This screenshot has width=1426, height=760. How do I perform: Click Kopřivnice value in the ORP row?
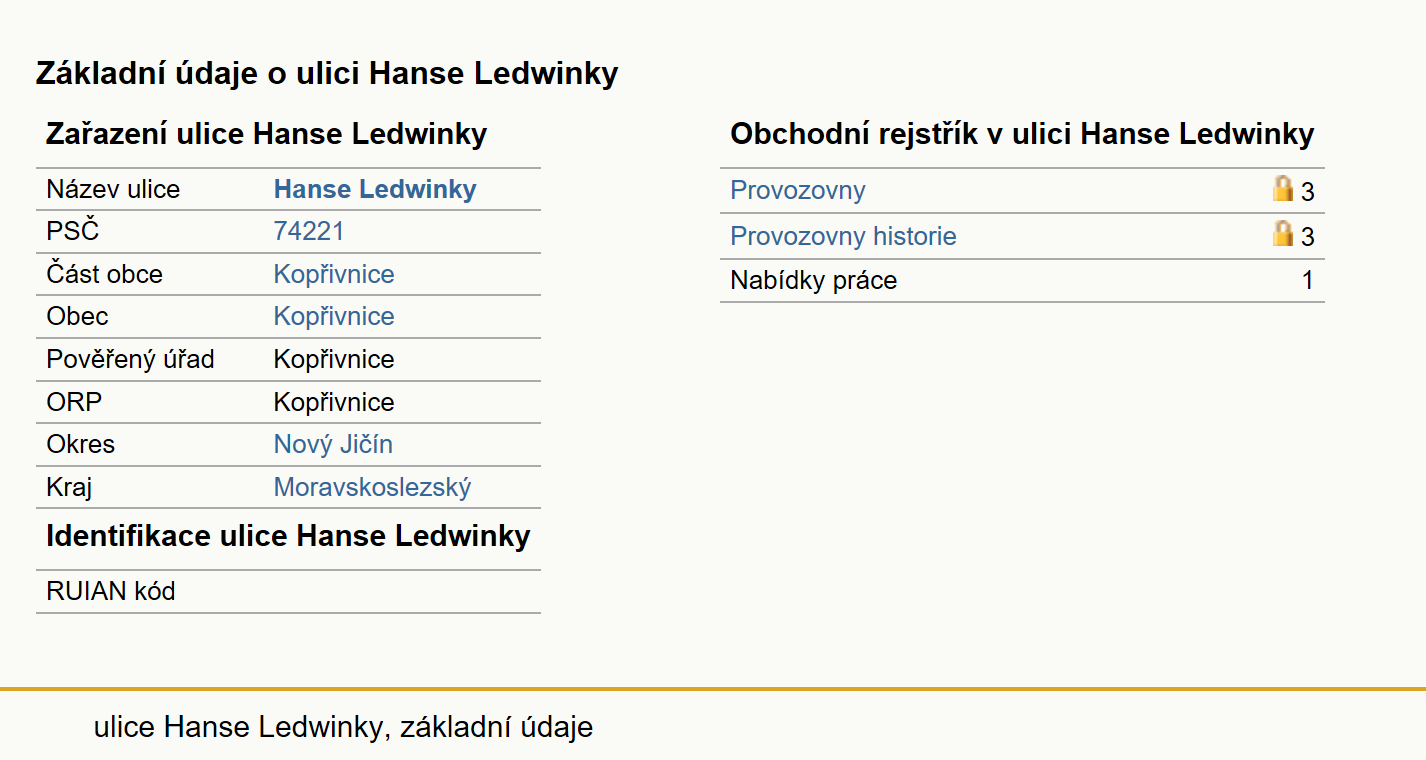click(x=334, y=402)
